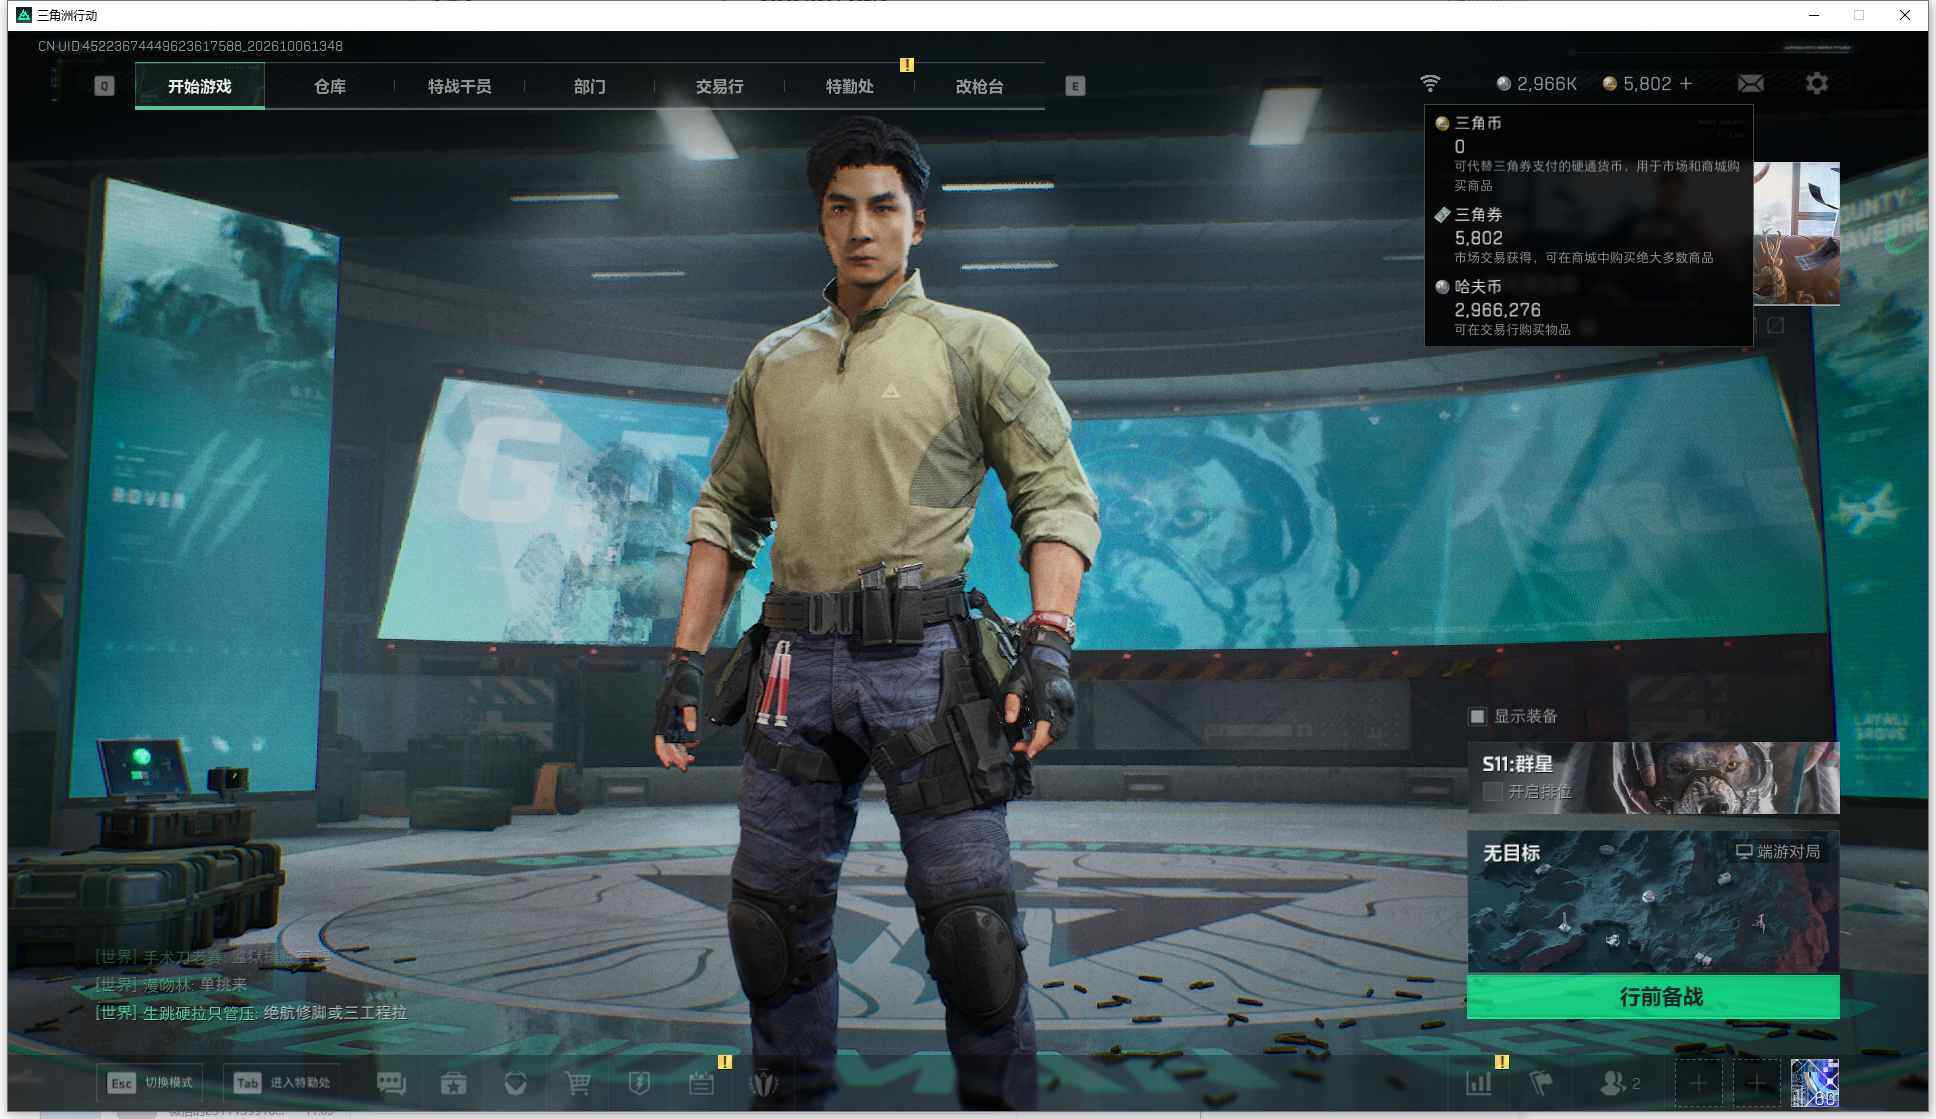The width and height of the screenshot is (1936, 1119).
Task: Open the bar chart statistics icon
Action: pos(1479,1083)
